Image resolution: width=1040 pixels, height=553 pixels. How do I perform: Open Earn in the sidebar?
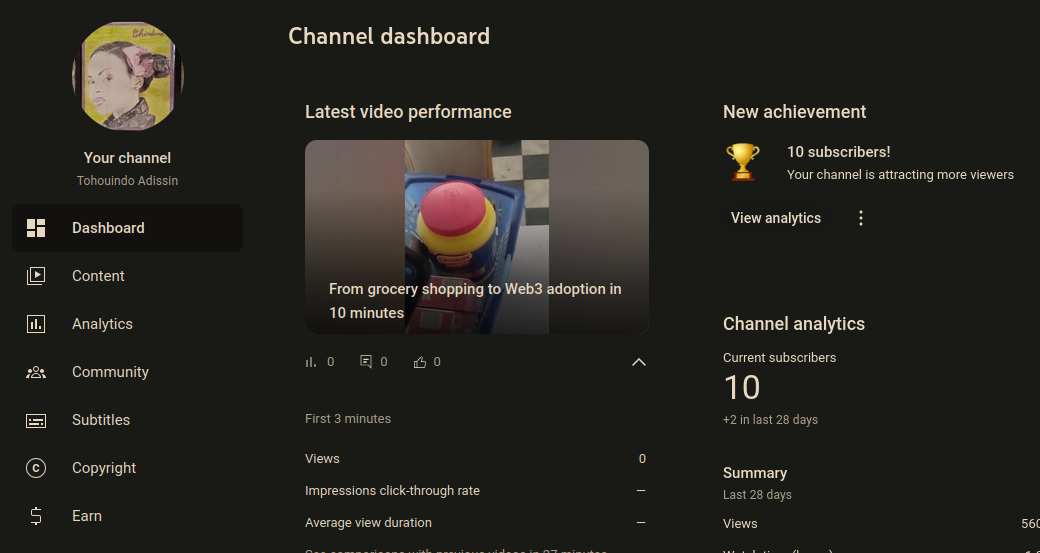[127, 516]
